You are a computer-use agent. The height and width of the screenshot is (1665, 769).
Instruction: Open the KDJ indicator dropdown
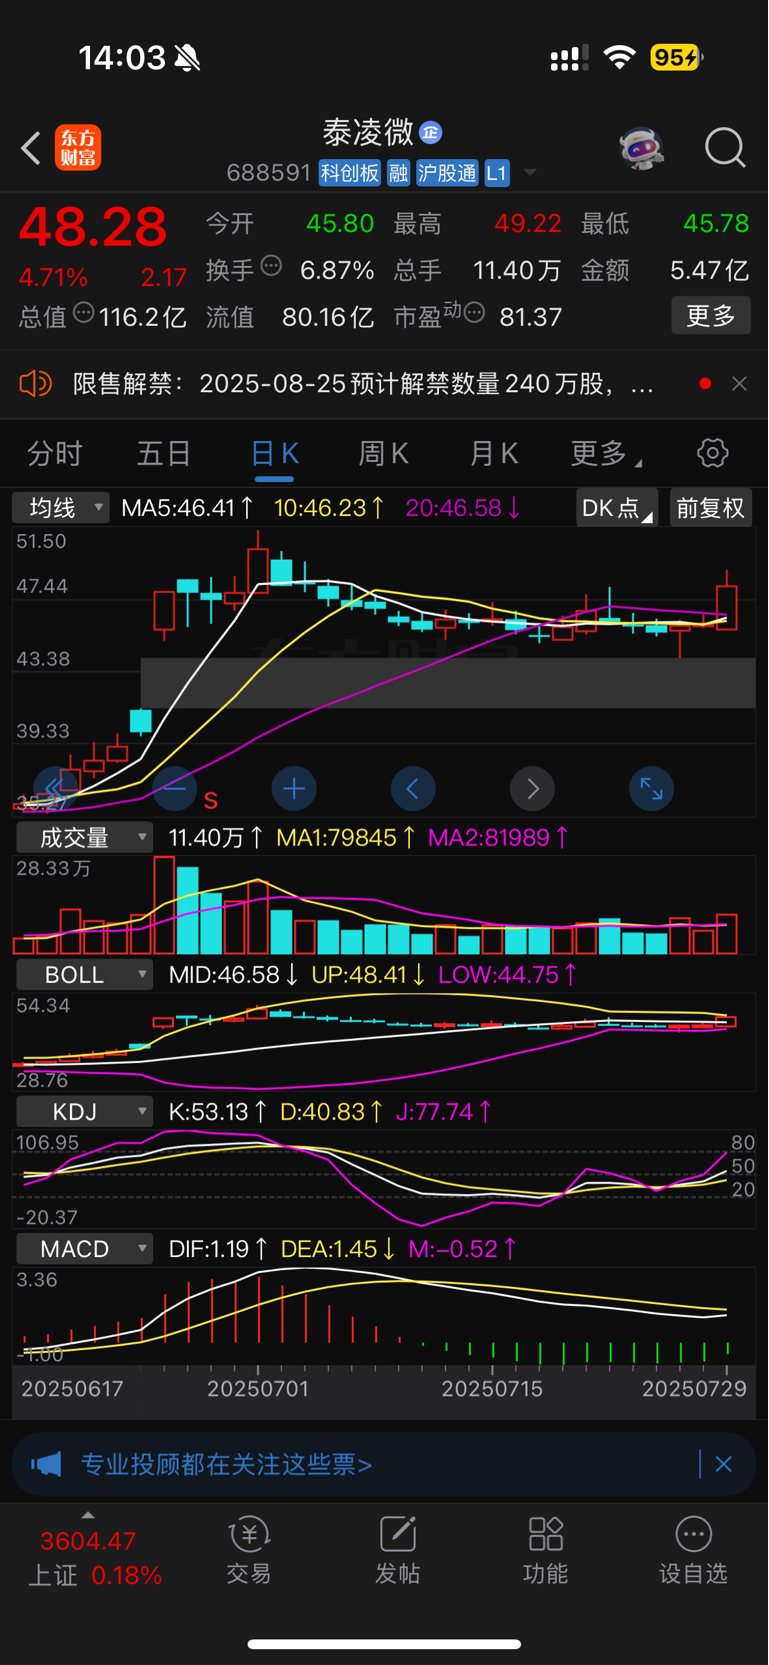coord(83,1112)
